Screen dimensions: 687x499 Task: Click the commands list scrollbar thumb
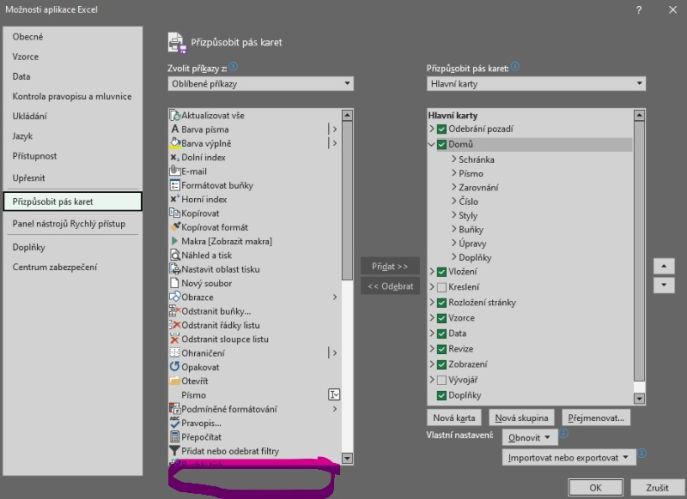click(x=347, y=201)
